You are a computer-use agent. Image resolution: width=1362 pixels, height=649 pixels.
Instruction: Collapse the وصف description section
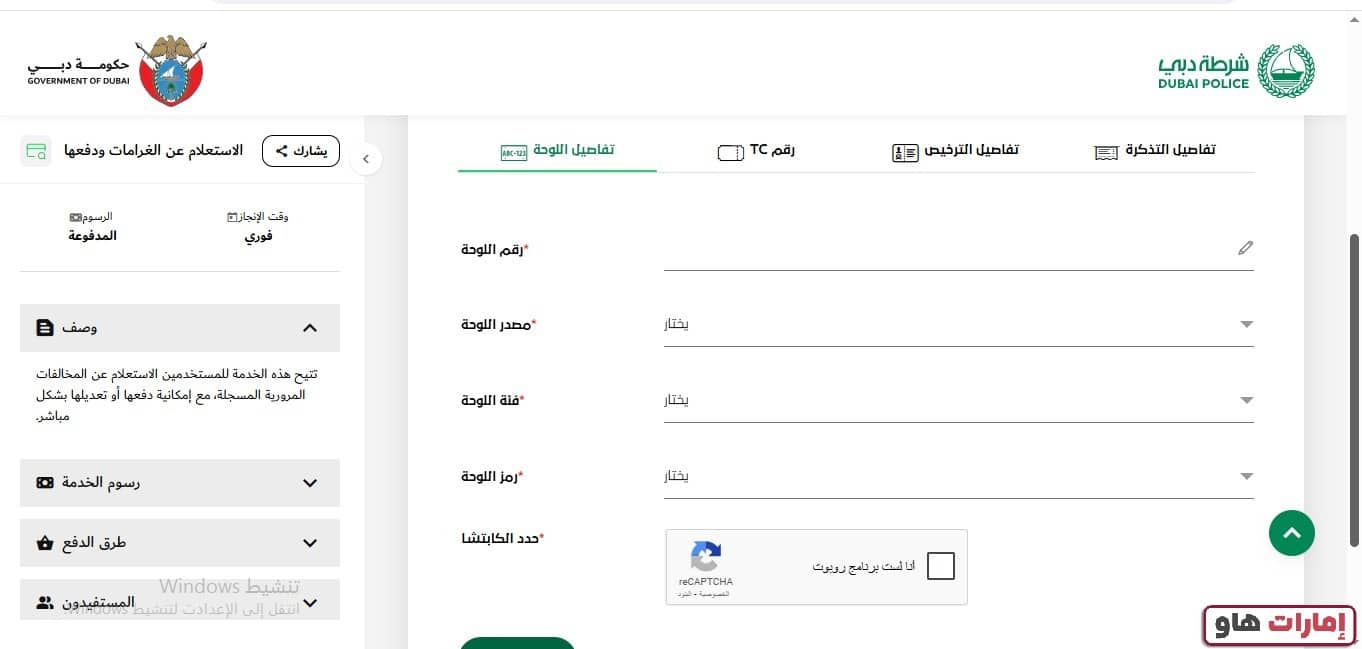coord(309,328)
